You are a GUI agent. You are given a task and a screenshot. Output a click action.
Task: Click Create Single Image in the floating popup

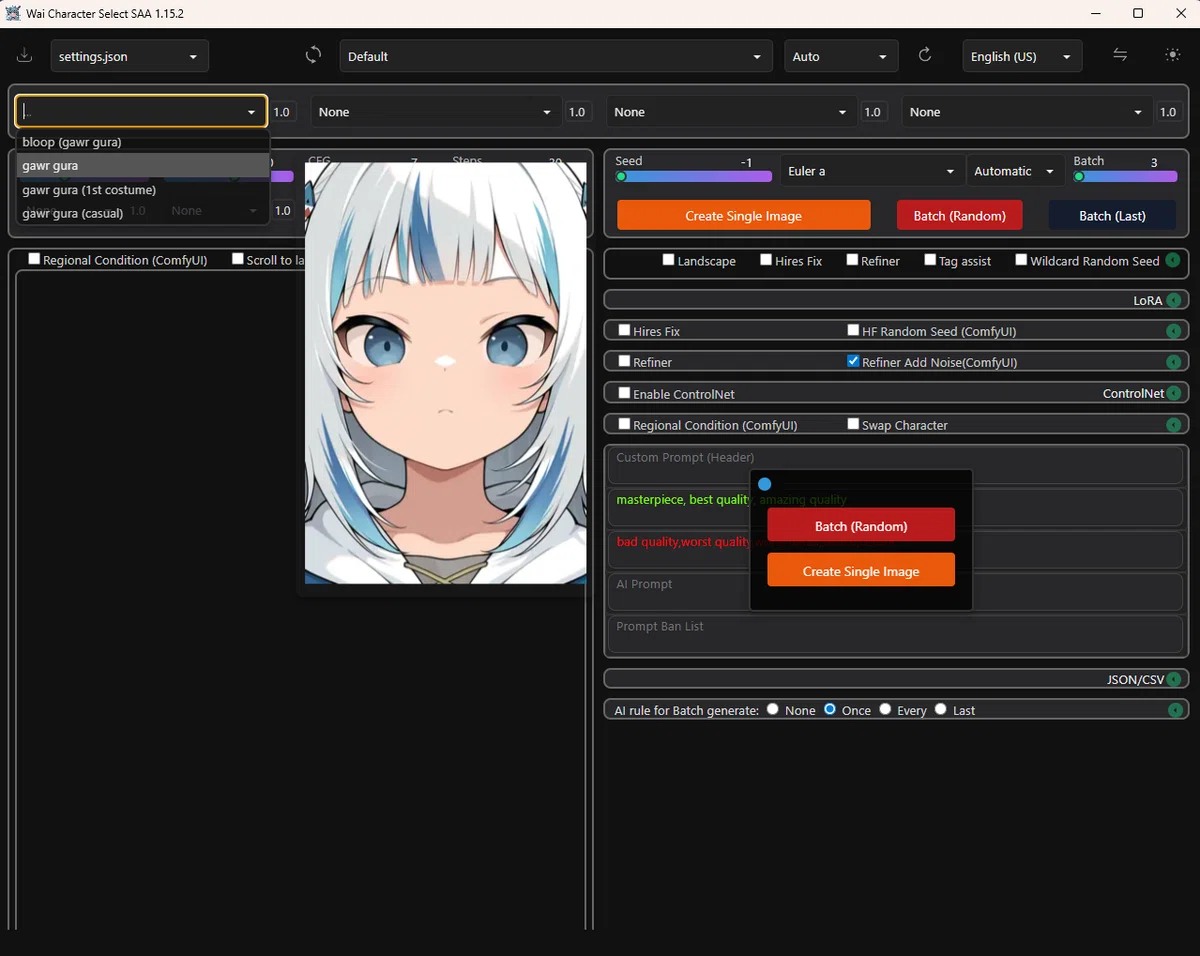tap(861, 570)
